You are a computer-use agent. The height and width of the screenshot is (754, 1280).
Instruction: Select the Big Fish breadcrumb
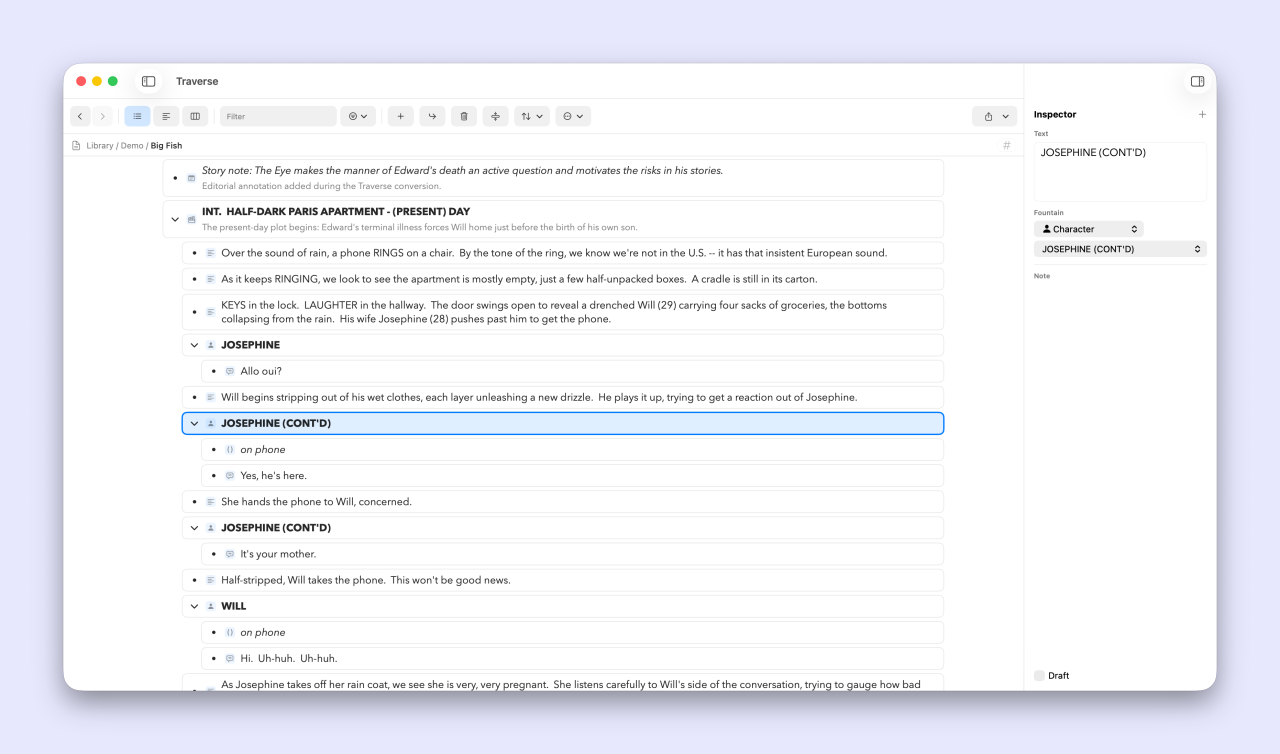point(167,146)
